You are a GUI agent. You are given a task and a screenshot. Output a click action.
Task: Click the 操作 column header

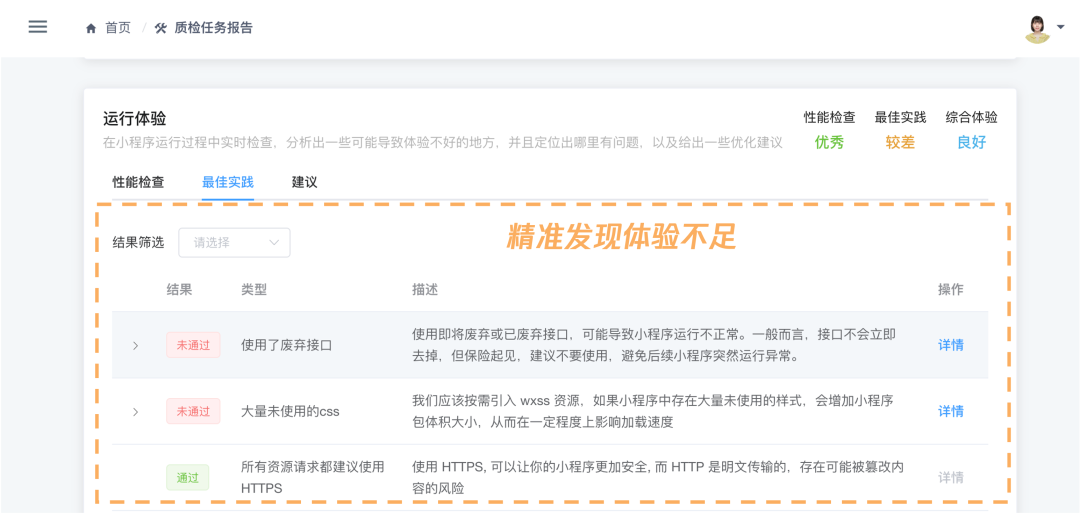(951, 290)
